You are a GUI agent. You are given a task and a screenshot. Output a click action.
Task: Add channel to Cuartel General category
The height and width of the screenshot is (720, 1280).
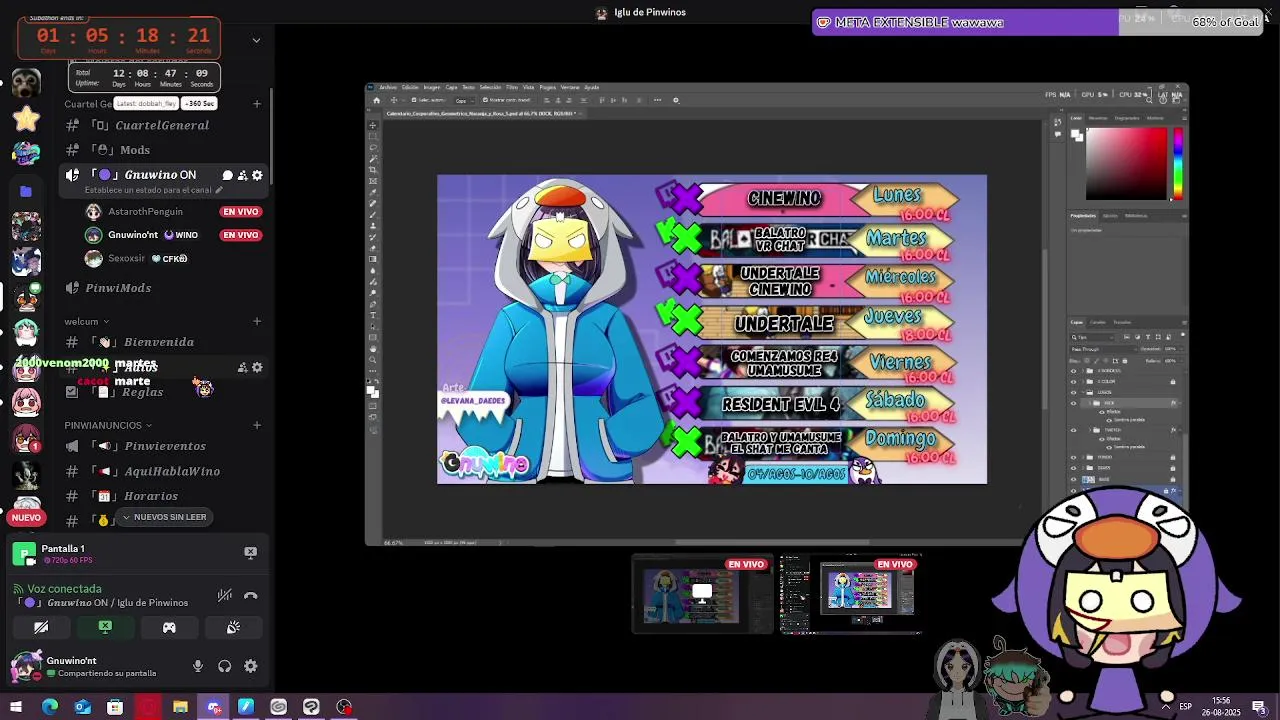(x=257, y=104)
